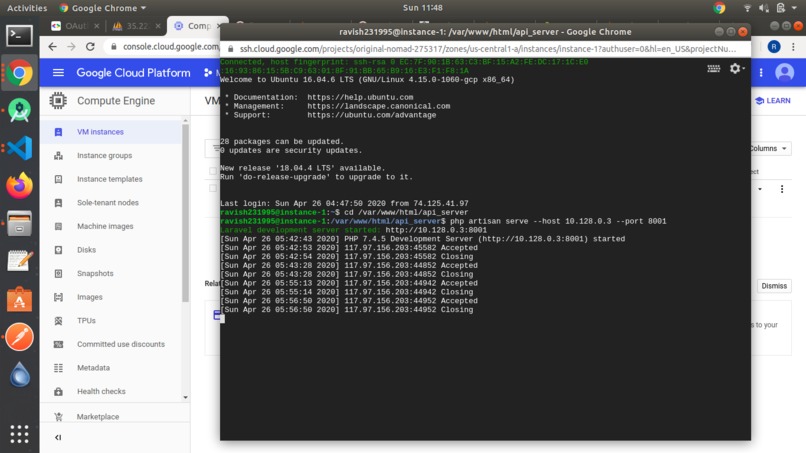Viewport: 806px width, 453px height.
Task: Open Google account avatar in Cloud console
Action: (784, 73)
